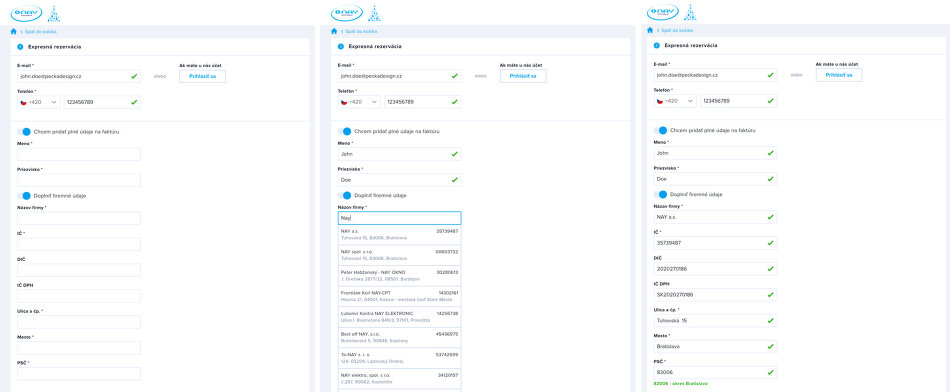Click the home icon in the left panel

click(13, 31)
